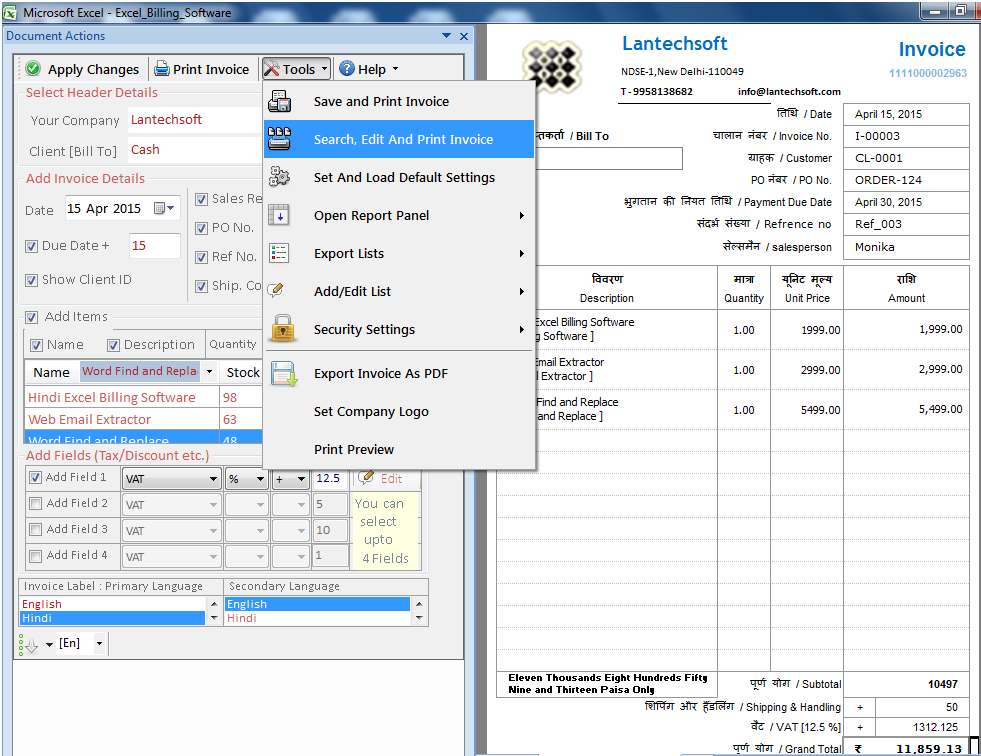Image resolution: width=981 pixels, height=756 pixels.
Task: Expand the Open Report Panel submenu
Action: 522,215
